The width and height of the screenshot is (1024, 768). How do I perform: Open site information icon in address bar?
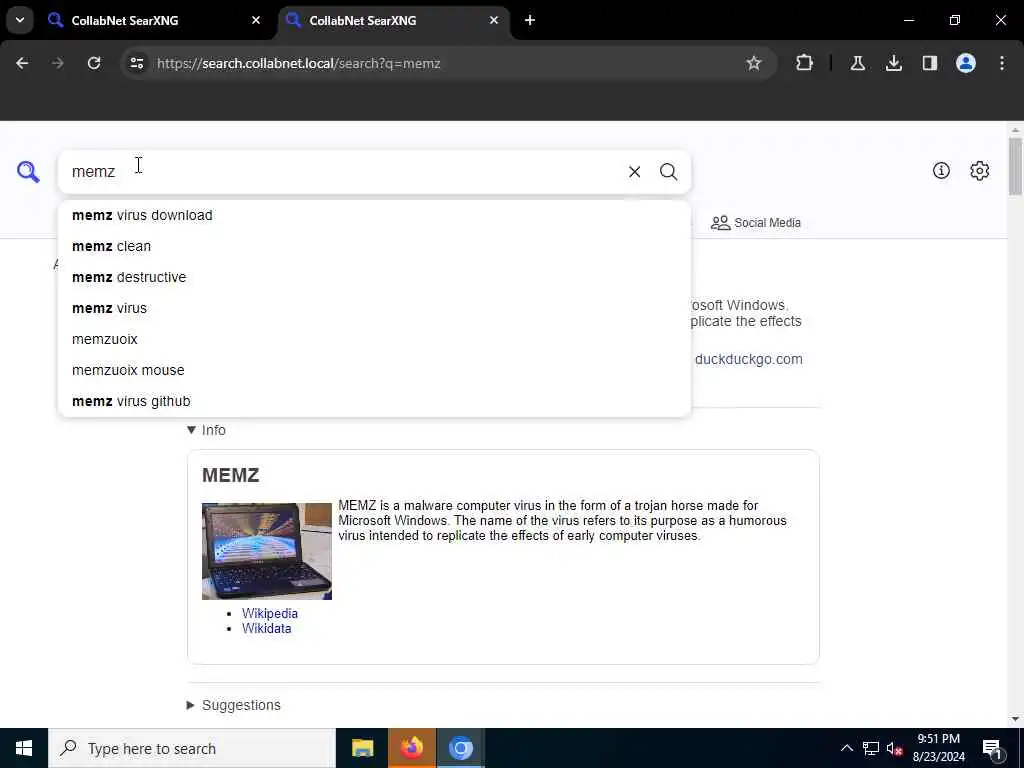tap(136, 63)
